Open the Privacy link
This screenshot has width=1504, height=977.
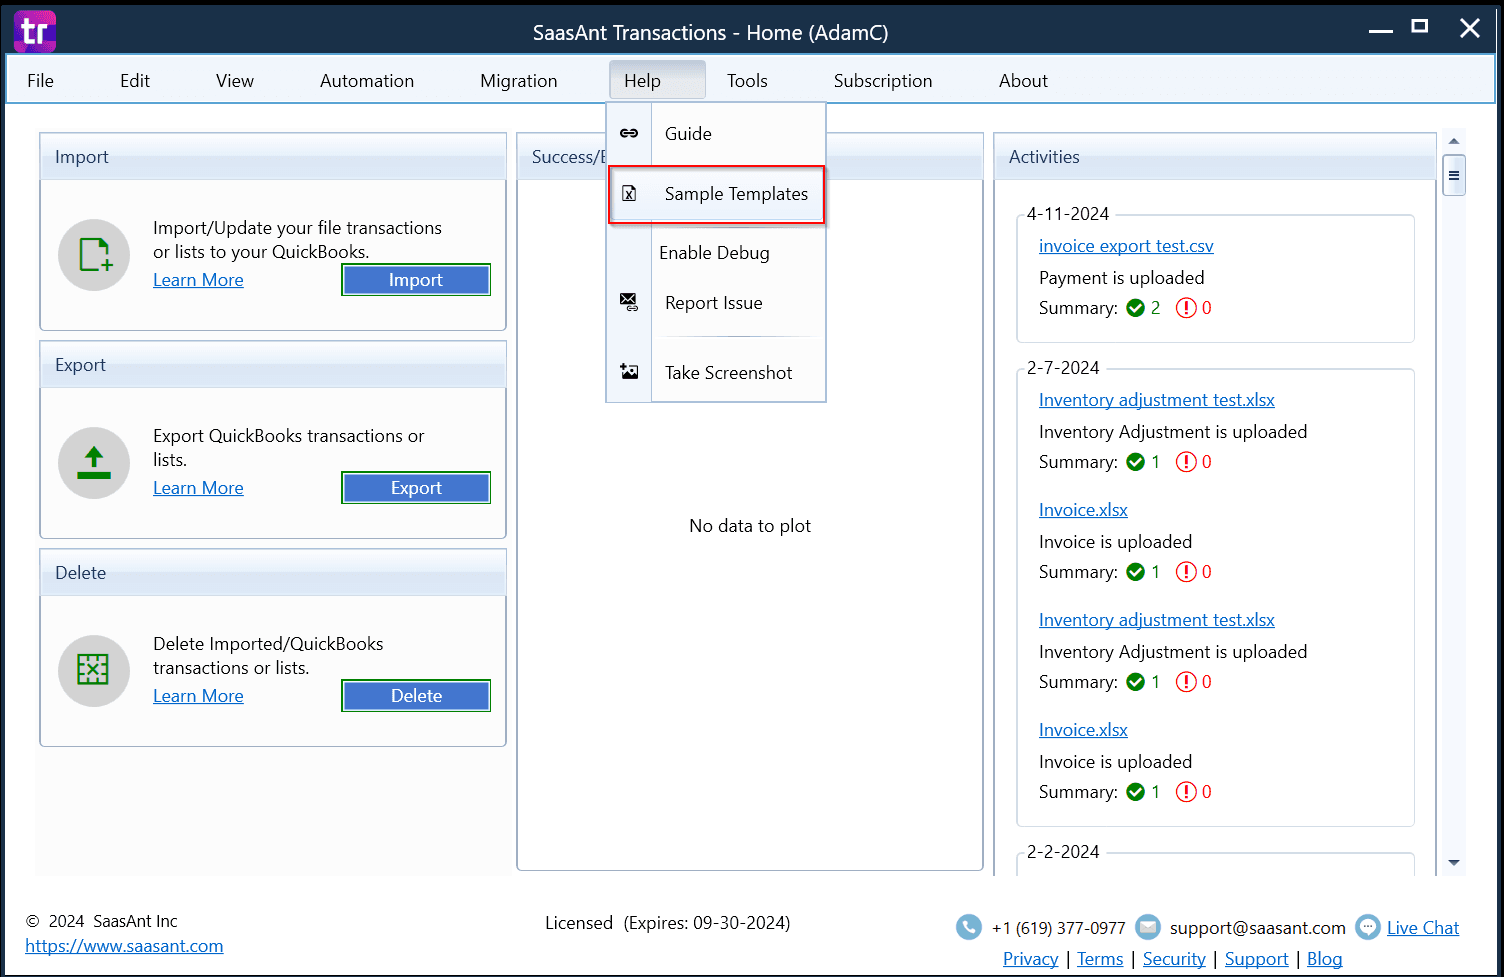click(1030, 959)
